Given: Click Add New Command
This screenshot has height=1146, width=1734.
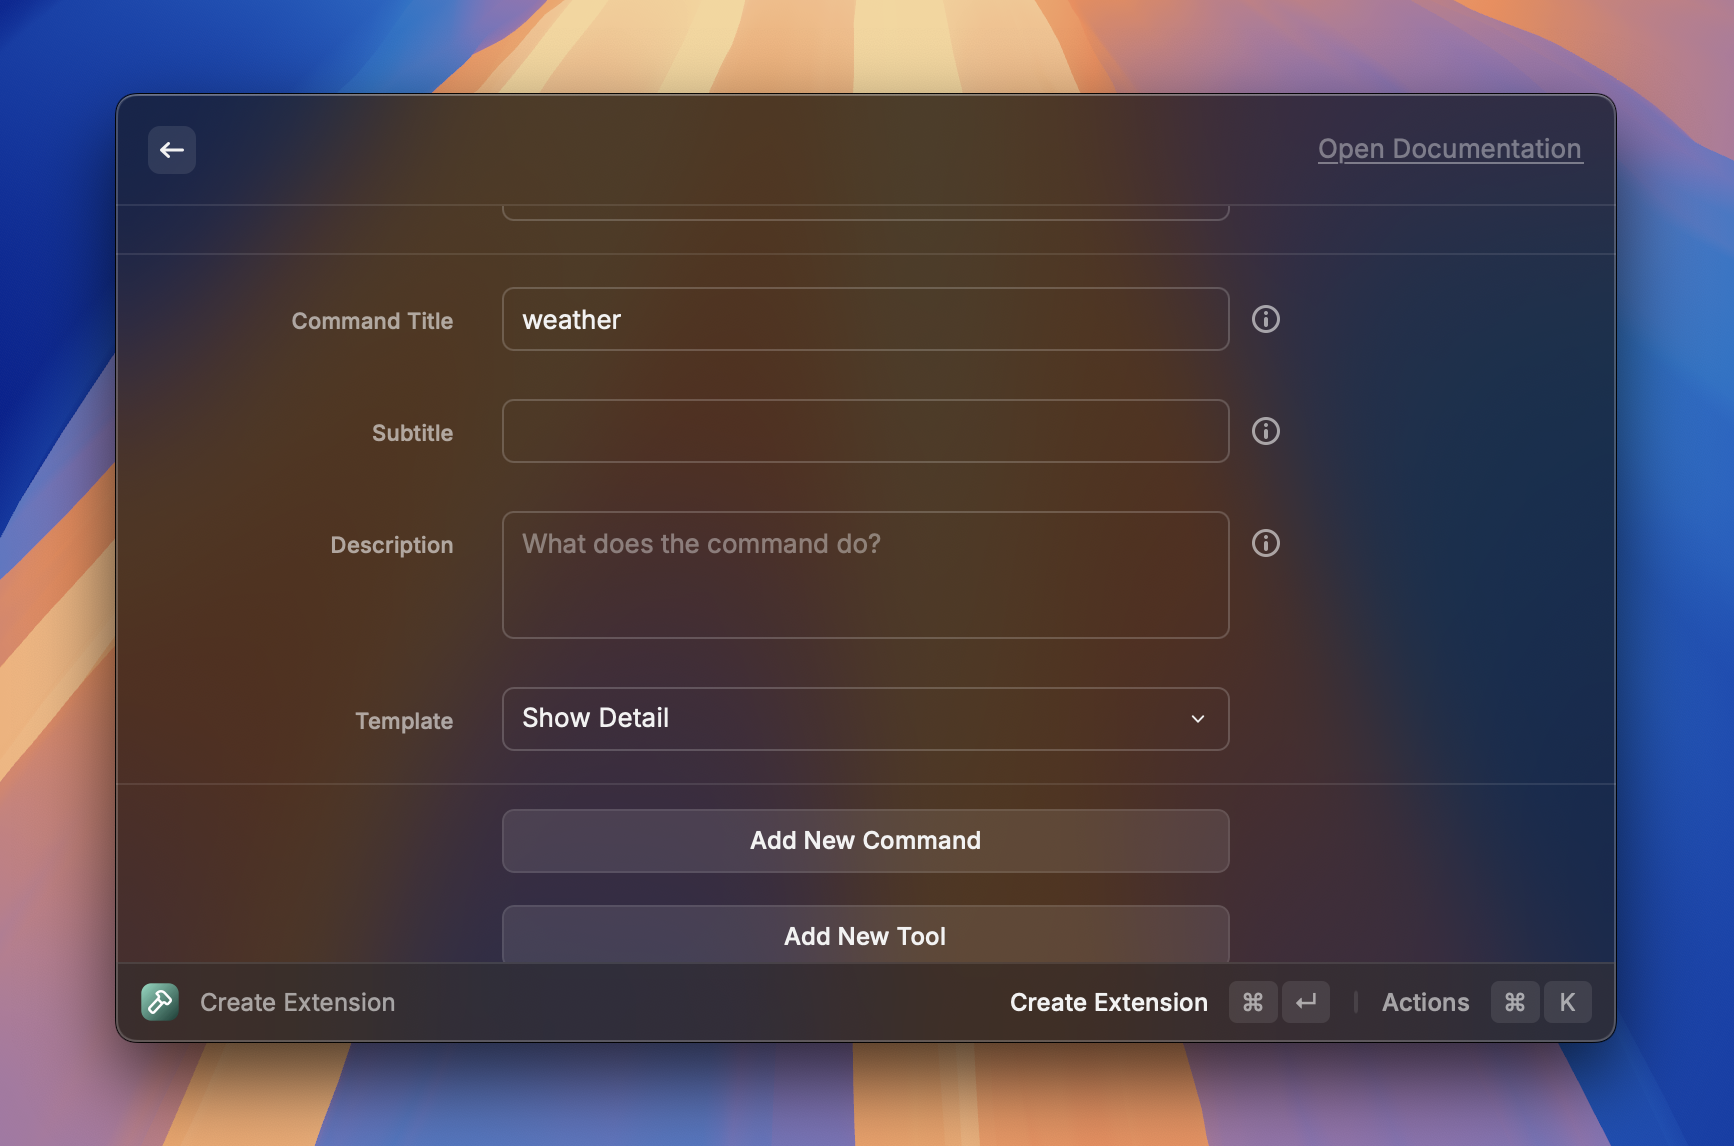Looking at the screenshot, I should (x=865, y=840).
